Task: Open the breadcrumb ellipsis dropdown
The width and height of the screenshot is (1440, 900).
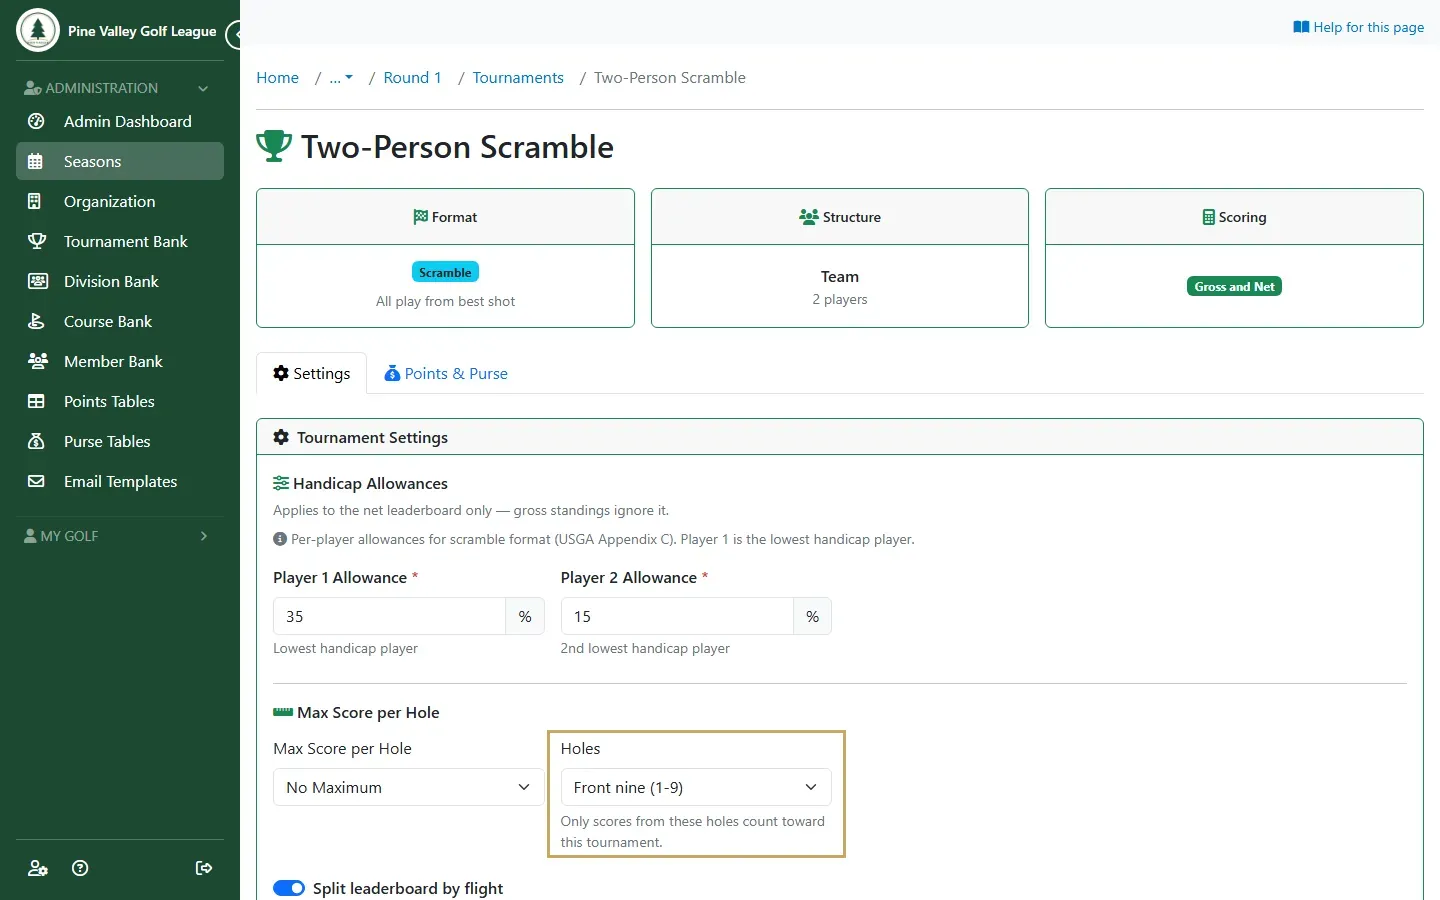Action: [x=341, y=77]
